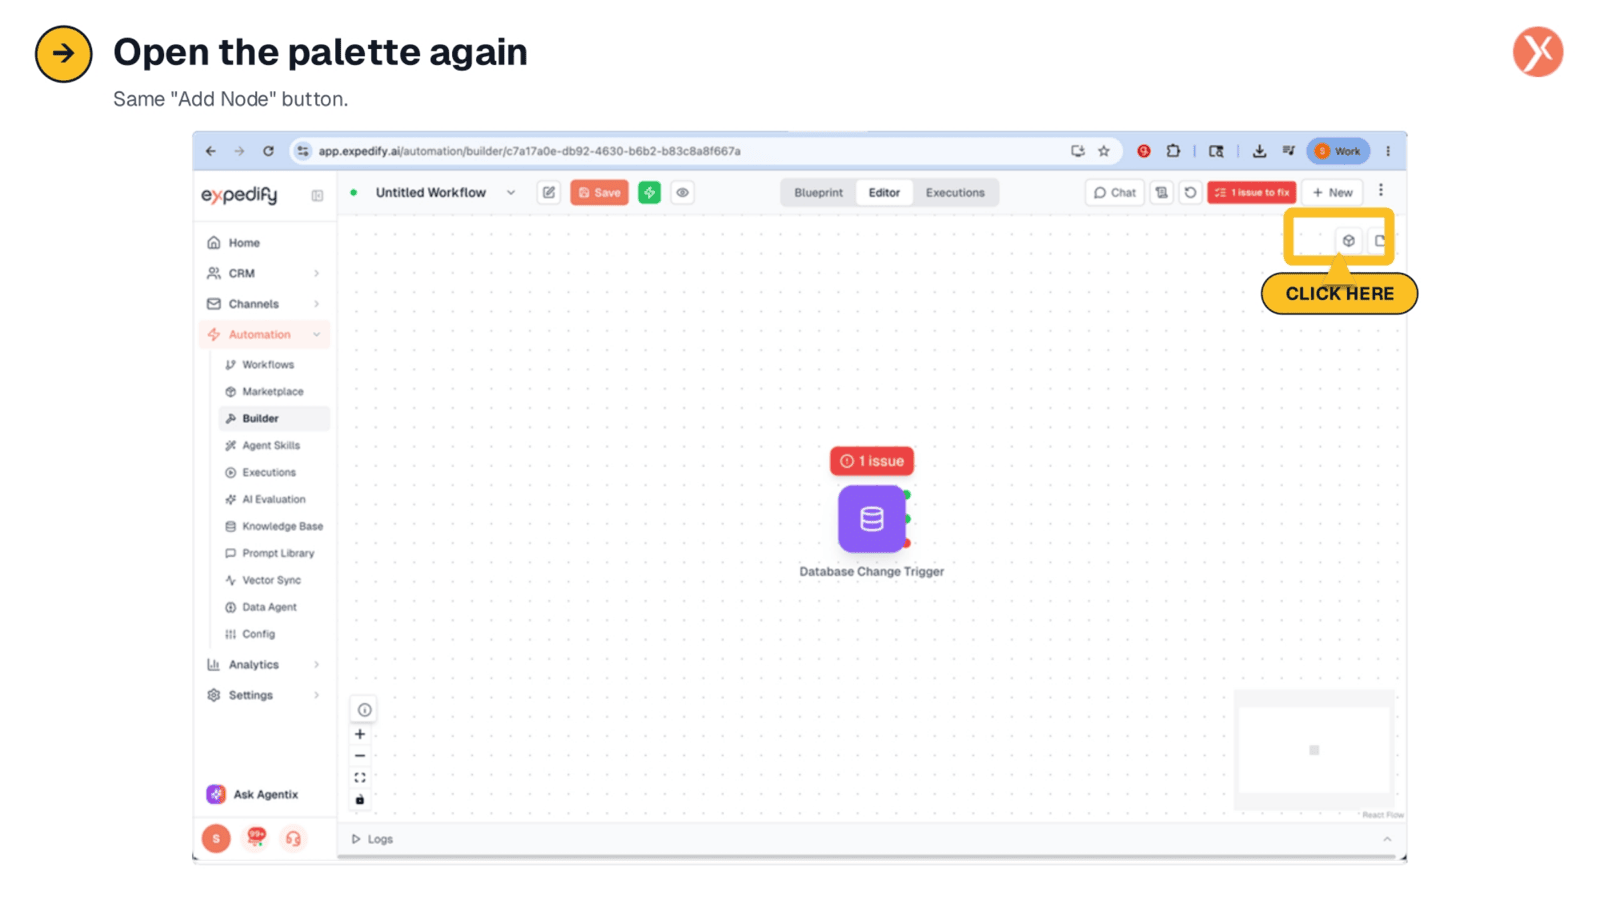Bookmark this page with the star icon
The width and height of the screenshot is (1600, 900).
1104,151
